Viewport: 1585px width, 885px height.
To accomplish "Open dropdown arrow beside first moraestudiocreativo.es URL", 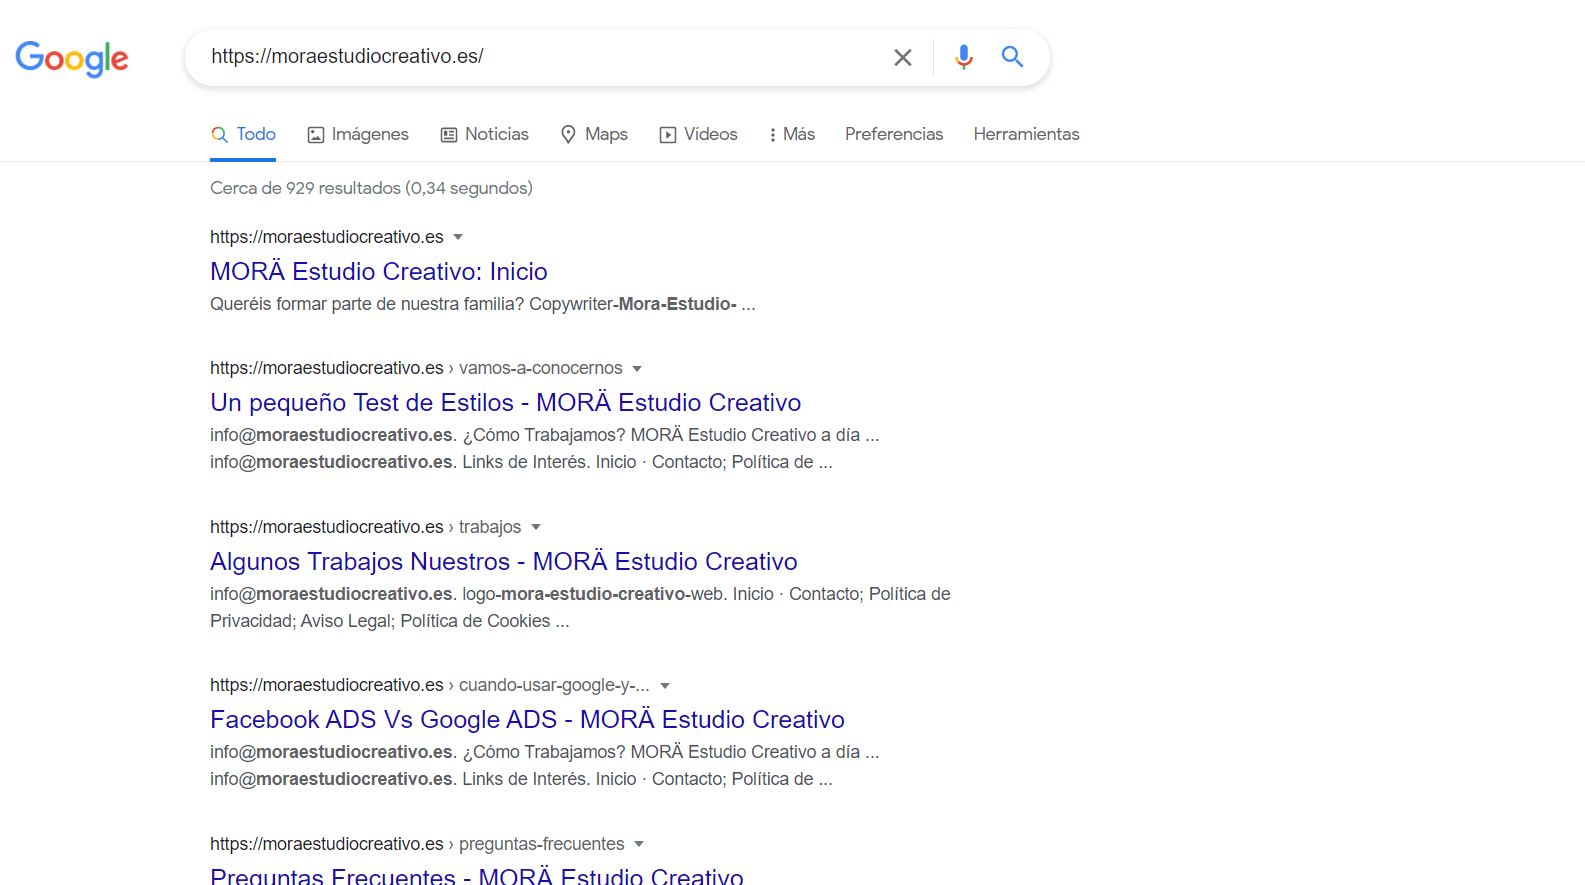I will (458, 237).
